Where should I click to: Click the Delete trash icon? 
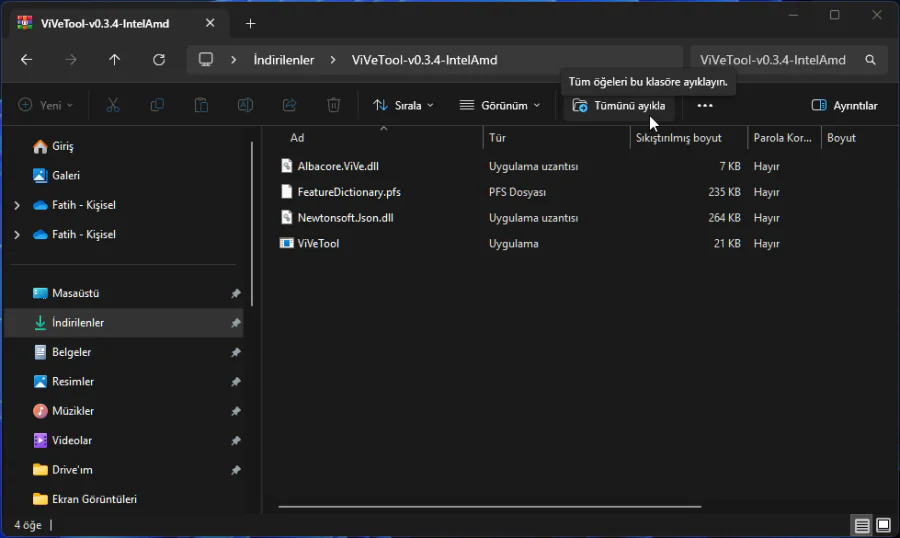333,105
